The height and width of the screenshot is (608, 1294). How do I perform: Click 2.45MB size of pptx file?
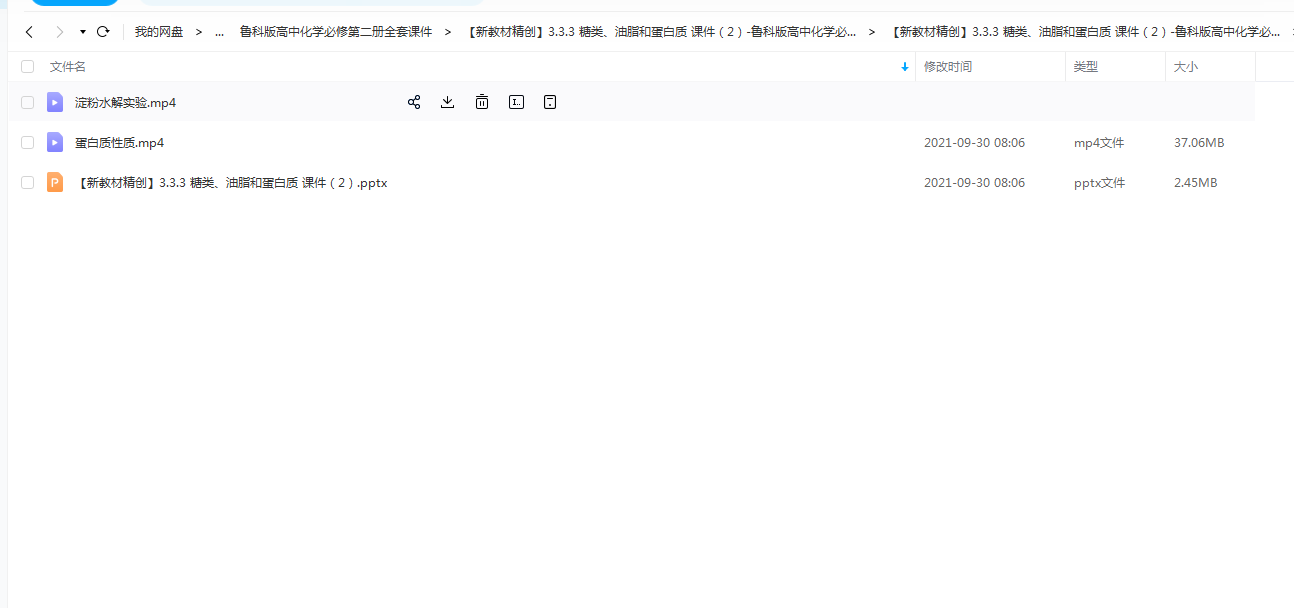tap(1196, 183)
